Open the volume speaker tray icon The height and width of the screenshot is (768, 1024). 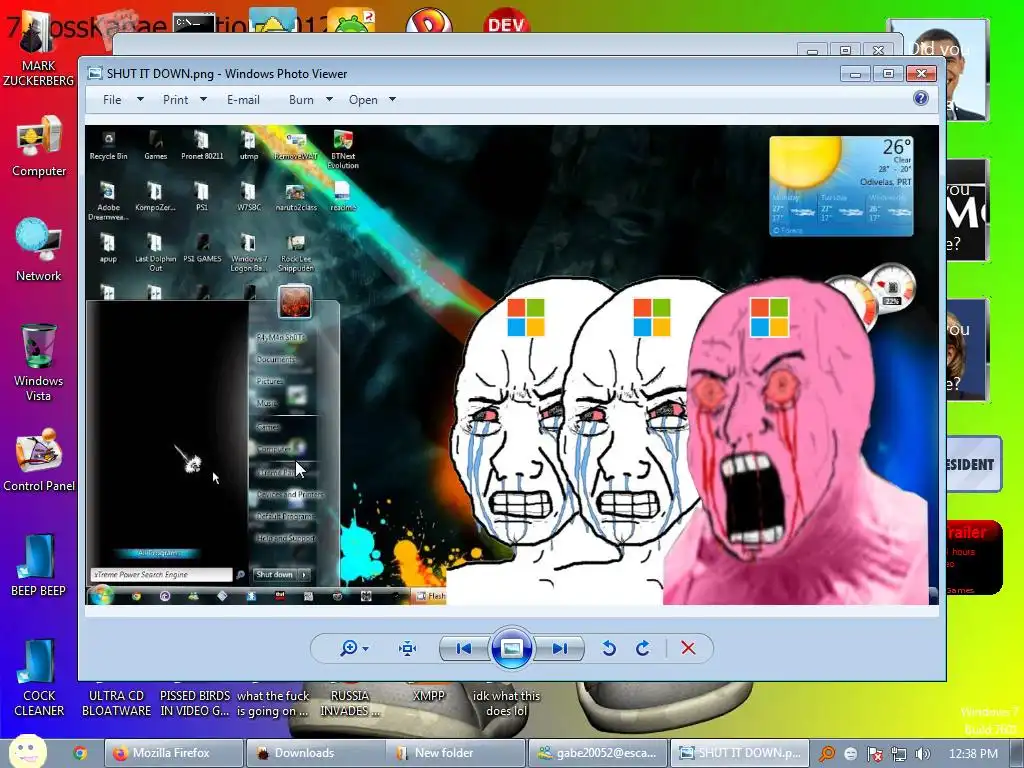(x=922, y=754)
